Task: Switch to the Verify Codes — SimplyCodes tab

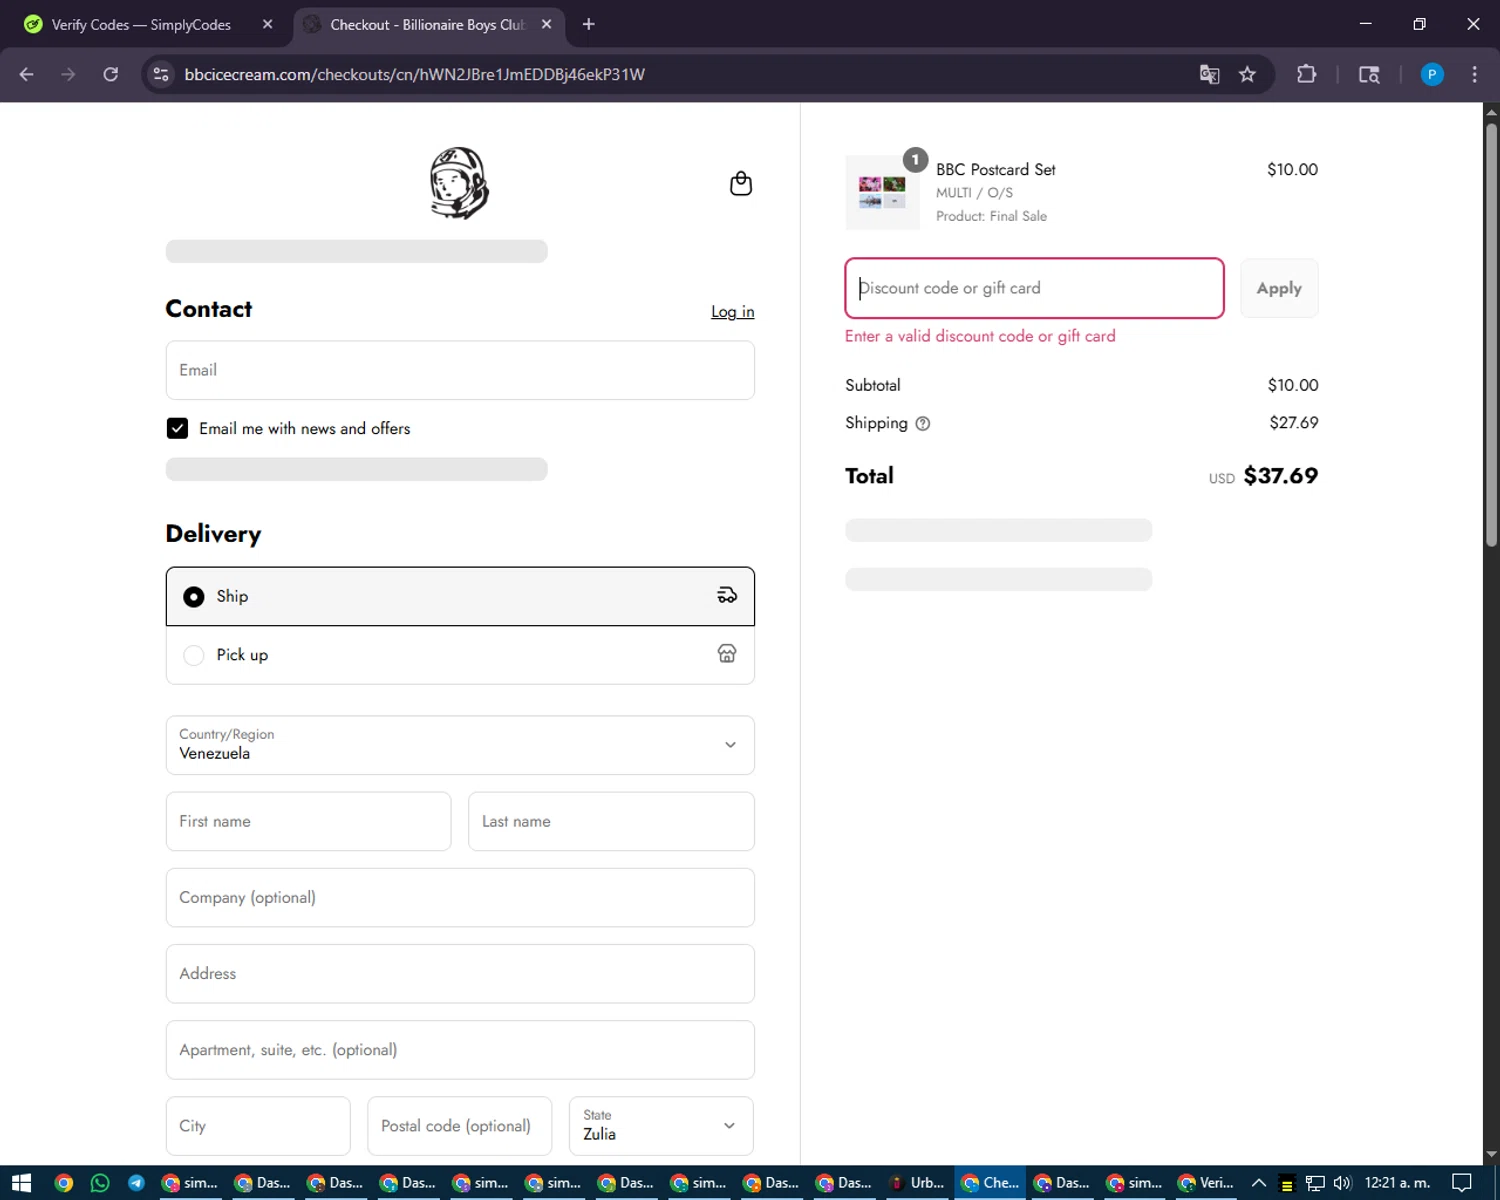Action: [x=140, y=24]
